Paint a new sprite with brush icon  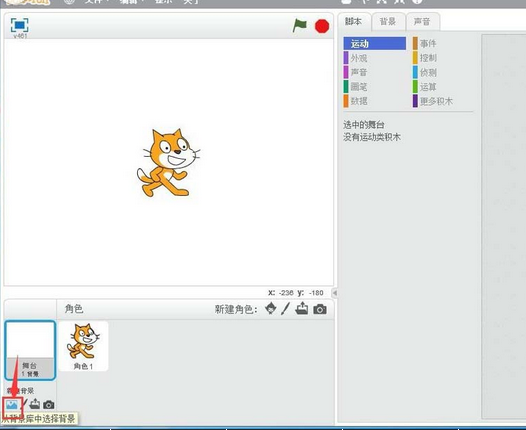pyautogui.click(x=285, y=309)
